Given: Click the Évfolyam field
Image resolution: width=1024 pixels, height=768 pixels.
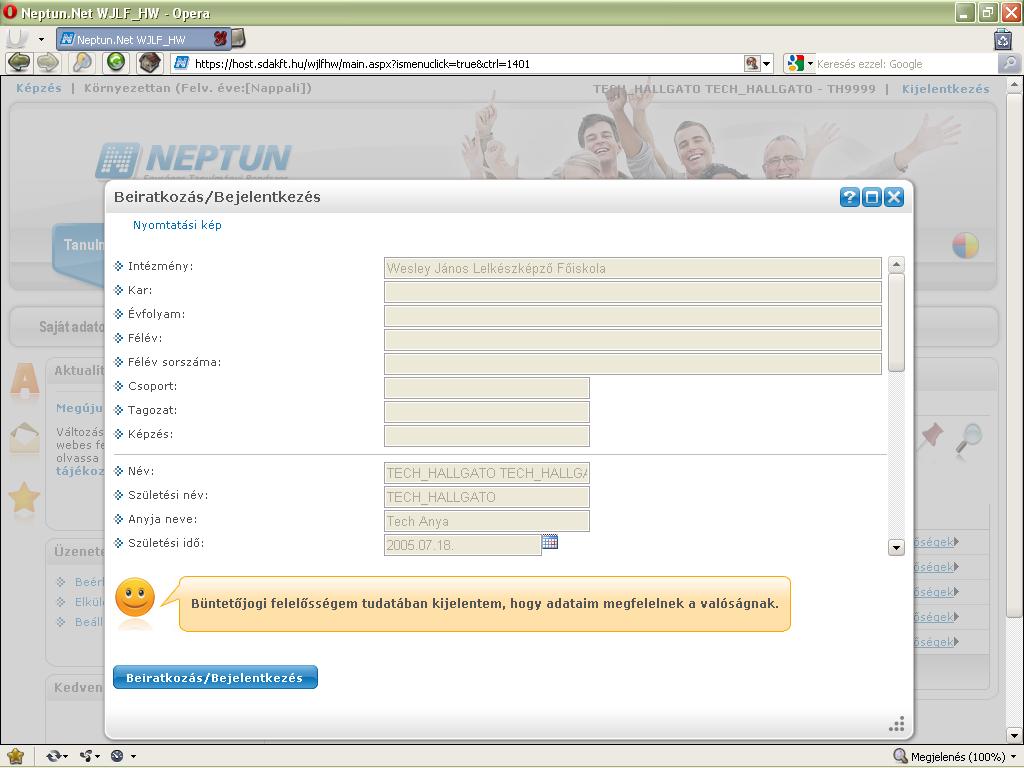Looking at the screenshot, I should [633, 316].
